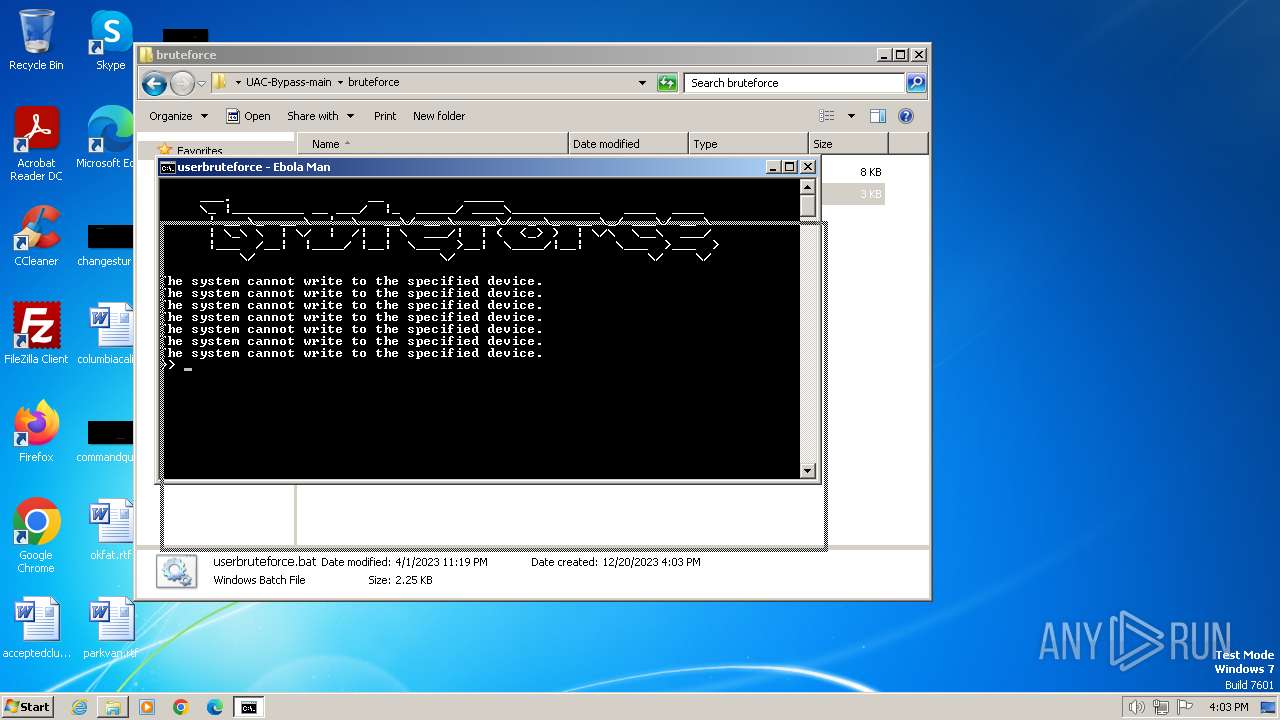Viewport: 1280px width, 720px height.
Task: Select bruteforce breadcrumb in address bar
Action: (373, 83)
